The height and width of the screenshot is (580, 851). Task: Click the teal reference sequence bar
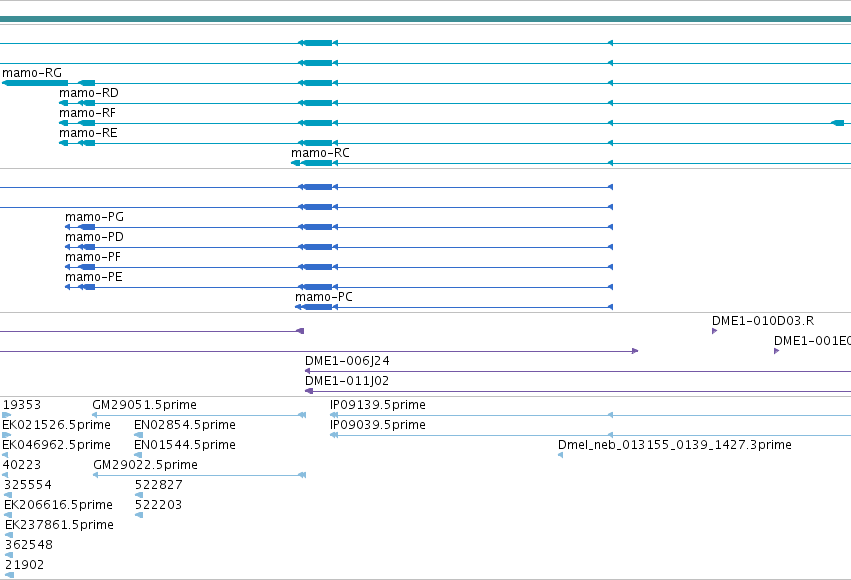click(x=426, y=20)
